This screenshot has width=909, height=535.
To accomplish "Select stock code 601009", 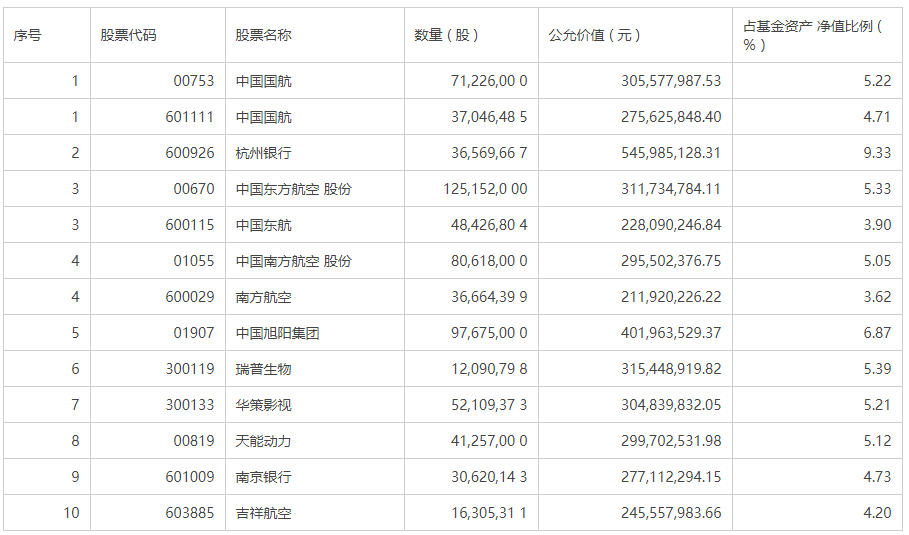I will [x=190, y=477].
